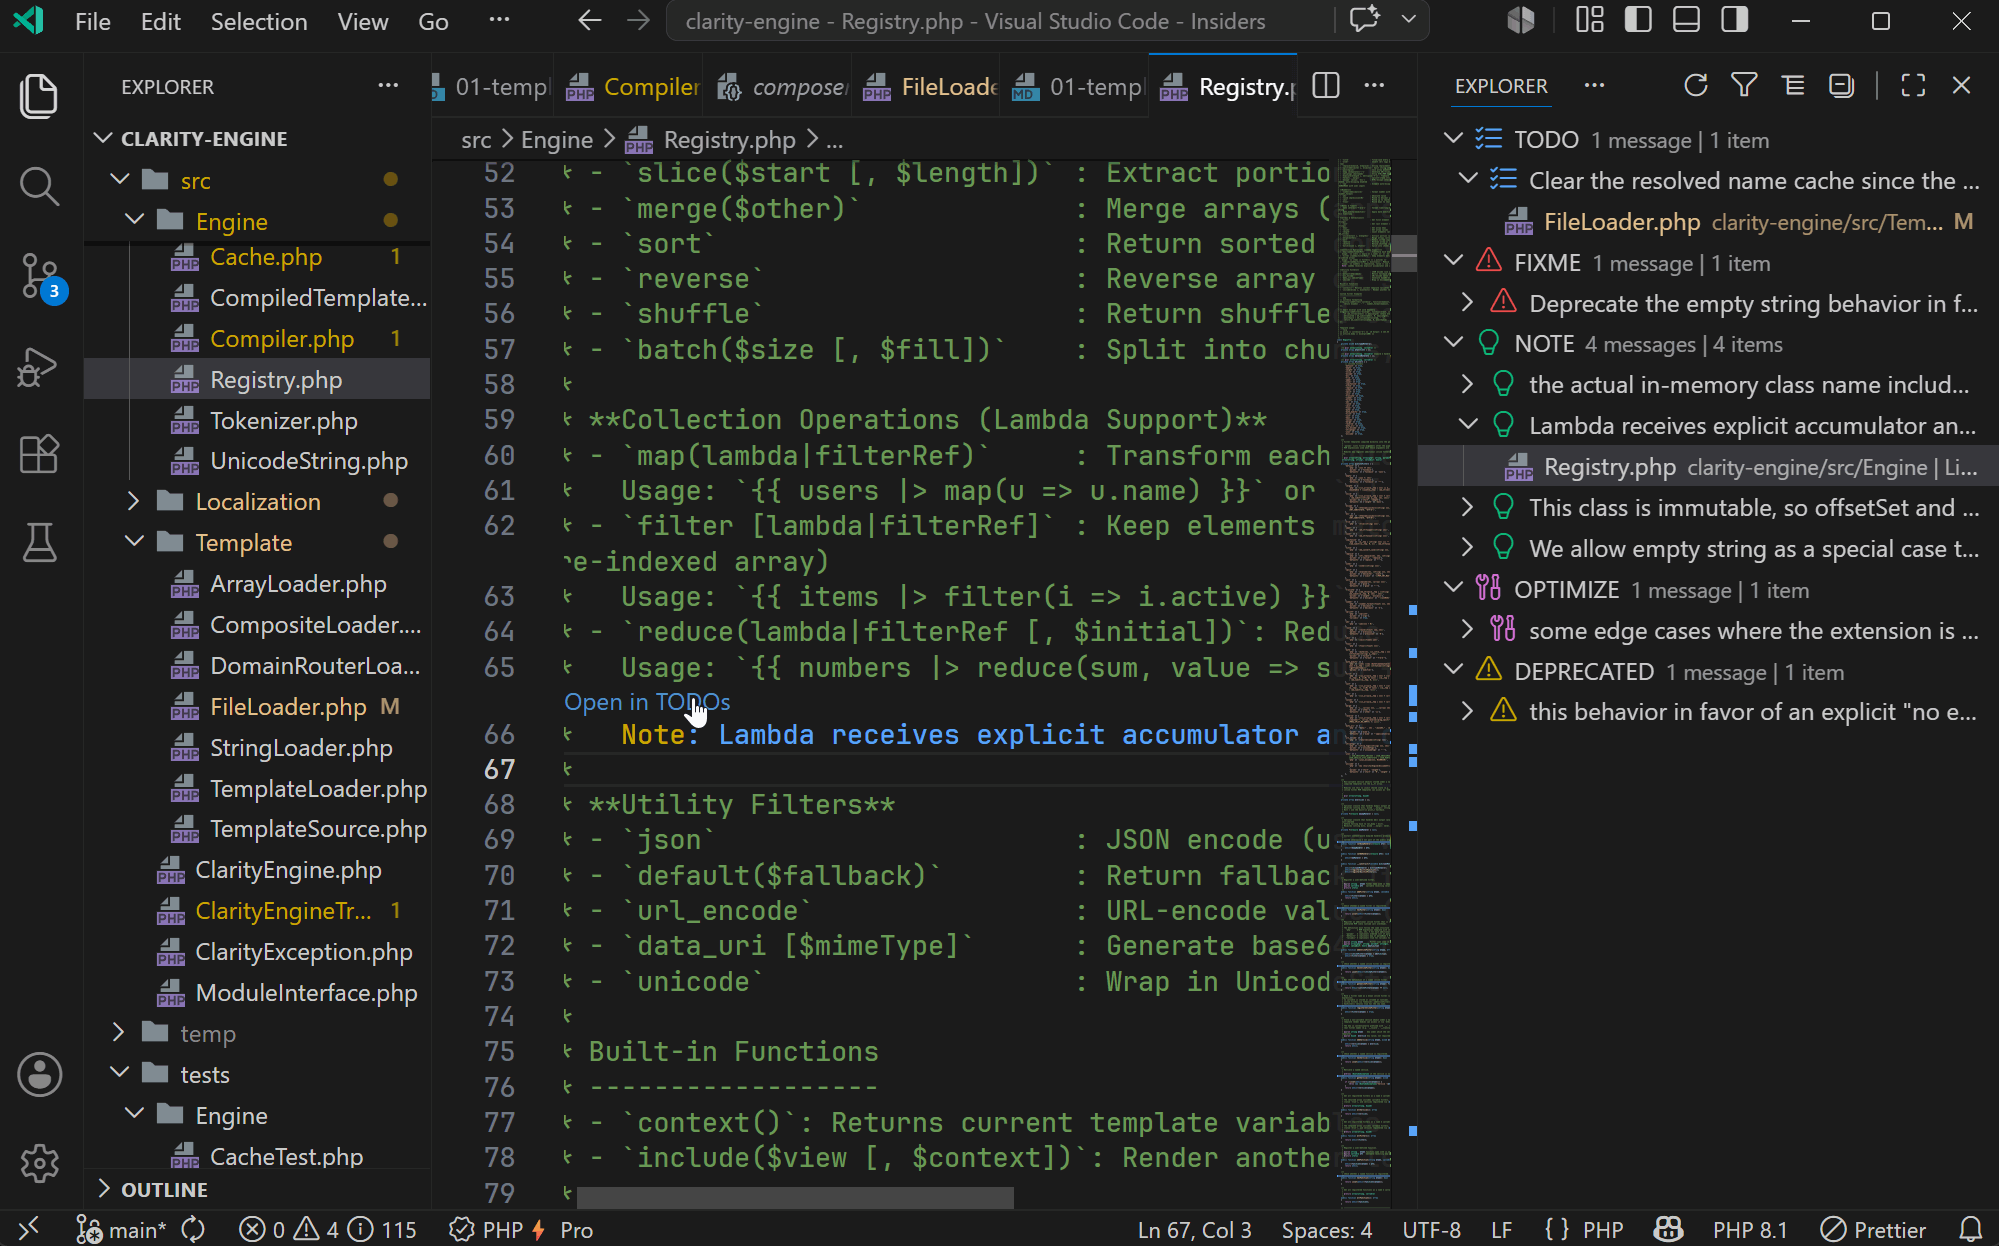The image size is (1999, 1246).
Task: Open Explorer panel More Actions menu
Action: pyautogui.click(x=389, y=86)
